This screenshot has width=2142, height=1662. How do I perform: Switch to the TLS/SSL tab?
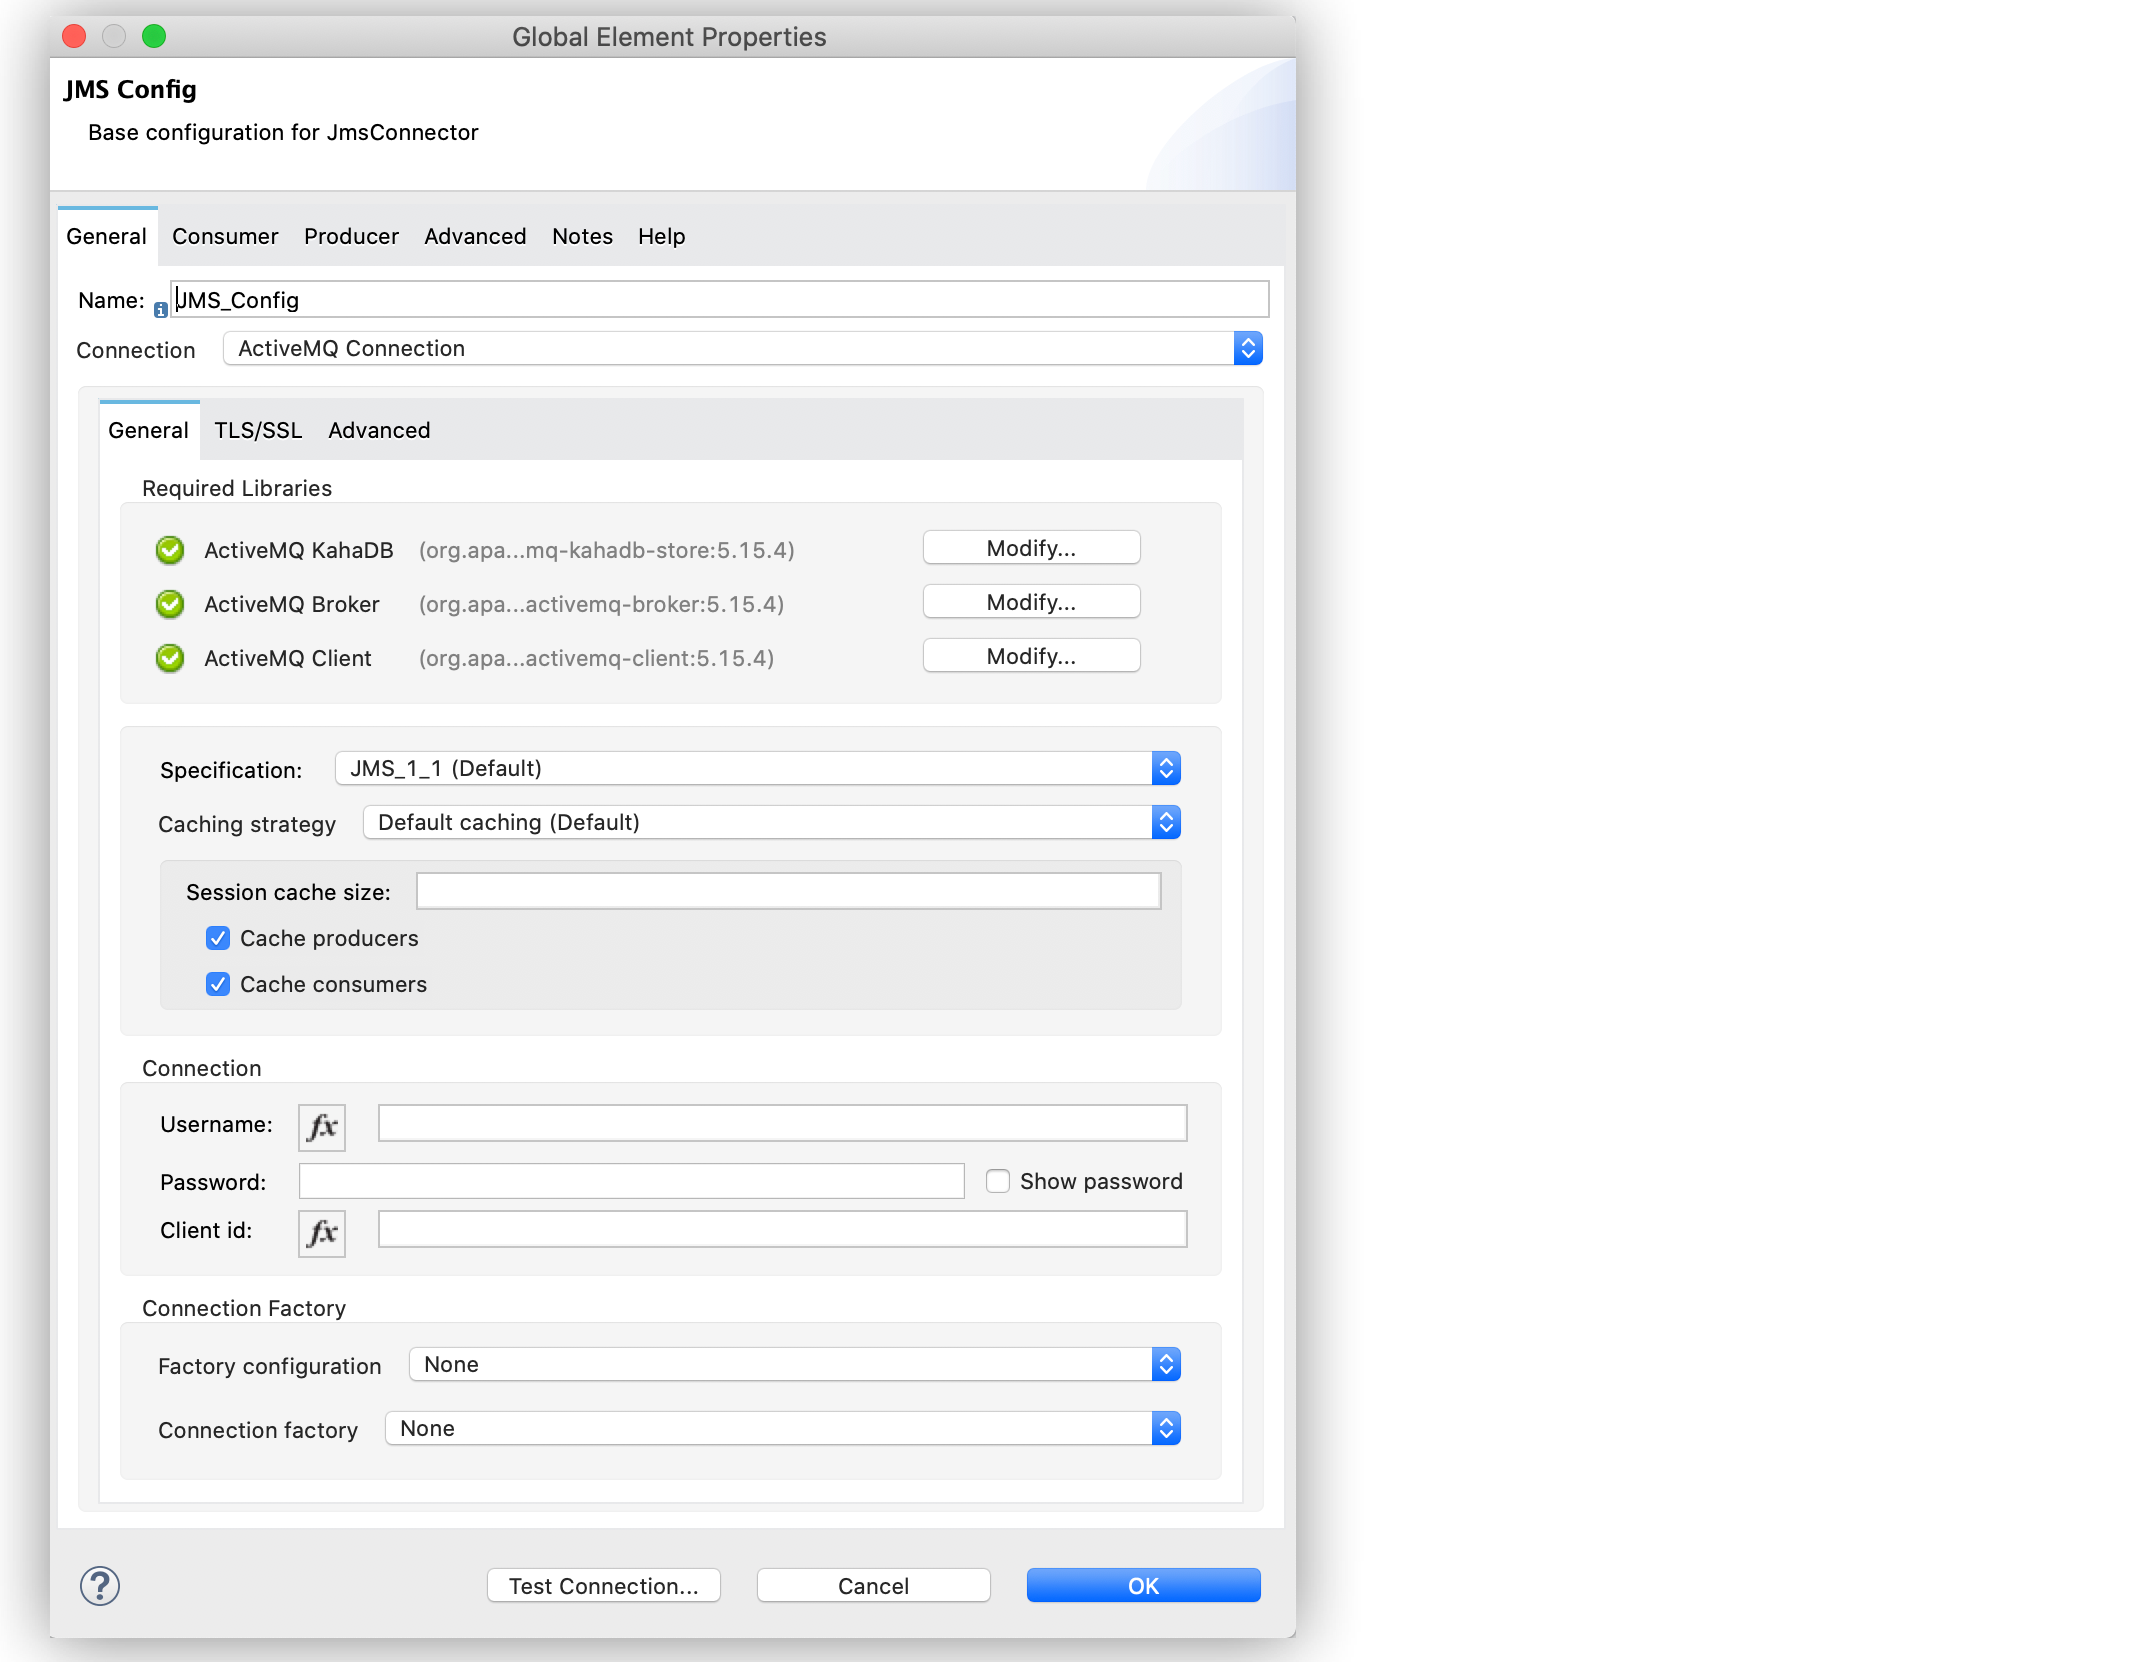[257, 430]
